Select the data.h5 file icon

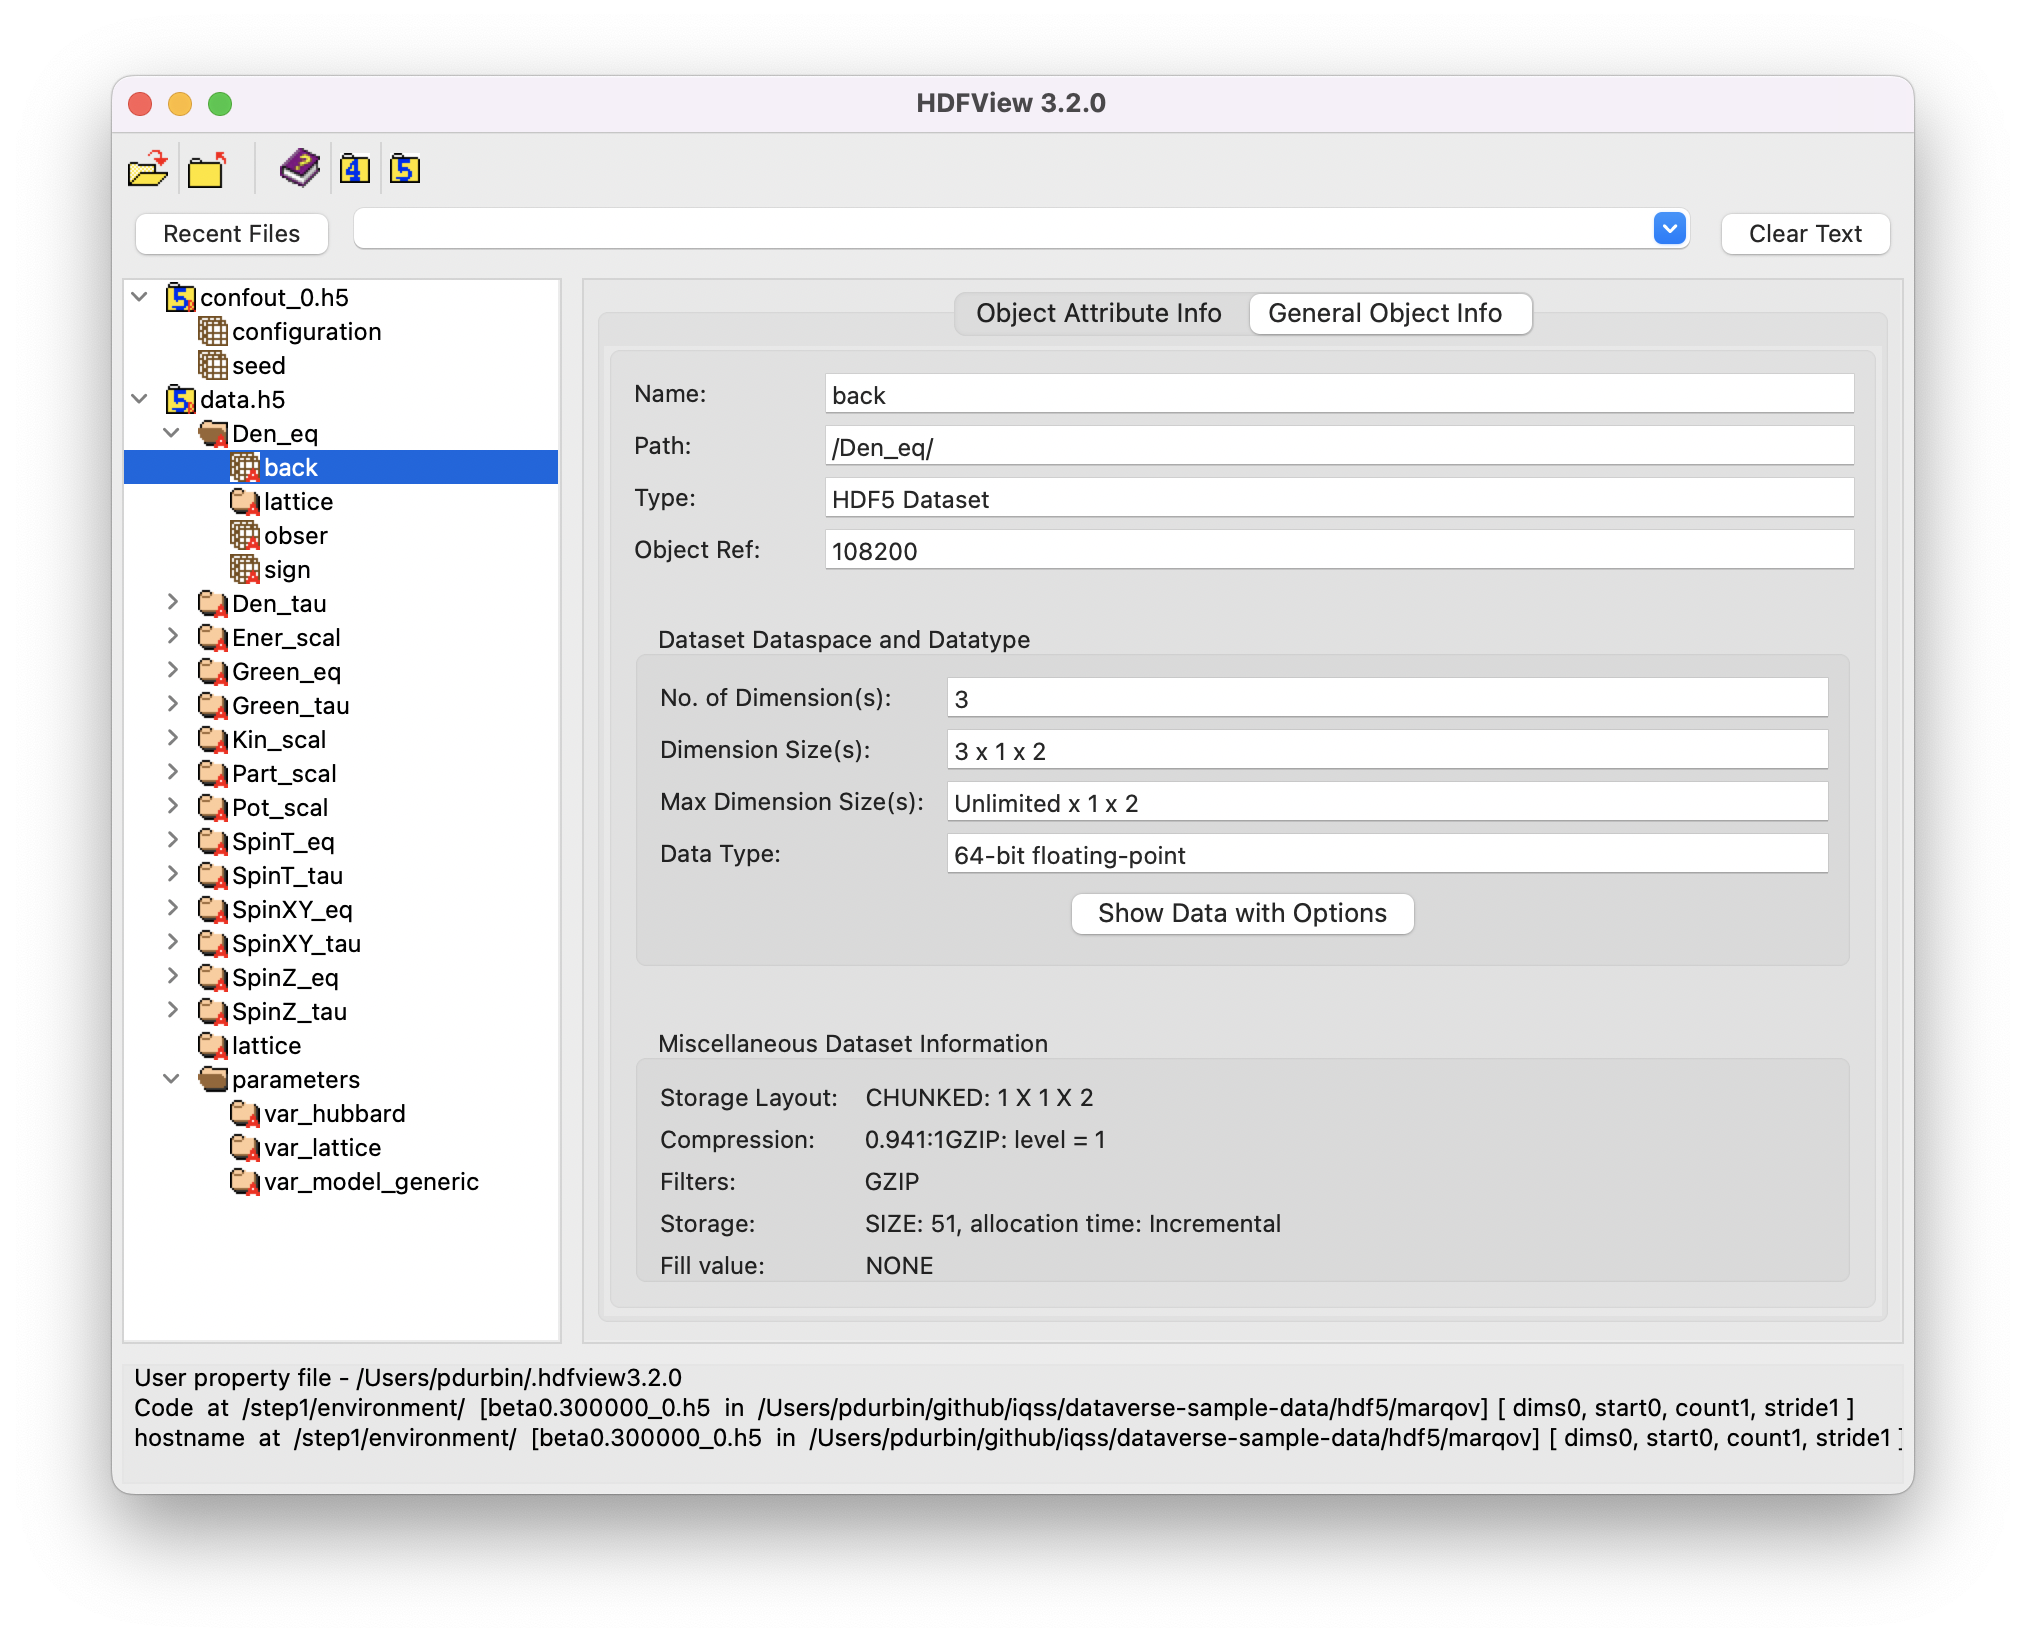[178, 399]
